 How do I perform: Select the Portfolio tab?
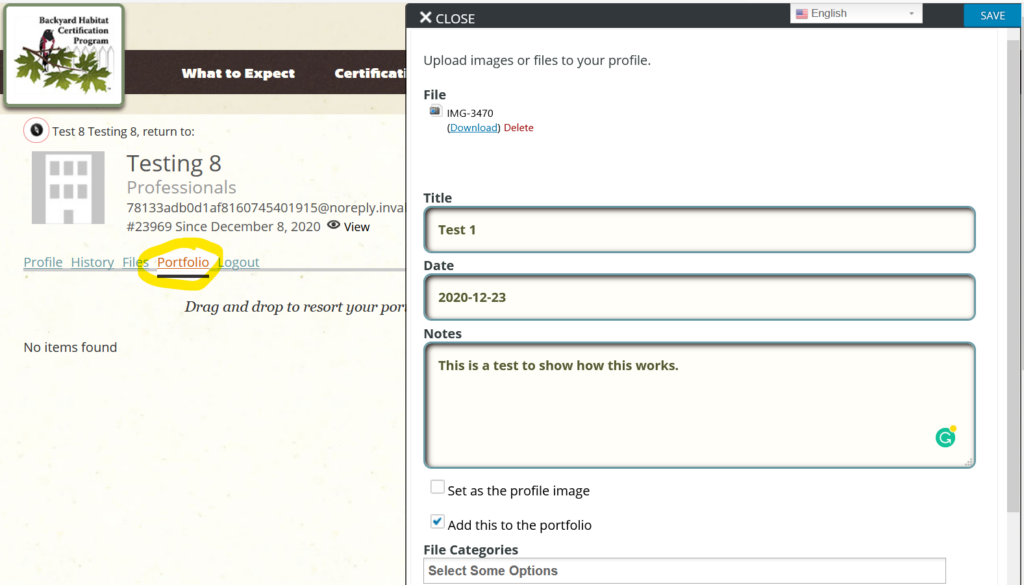pyautogui.click(x=183, y=262)
